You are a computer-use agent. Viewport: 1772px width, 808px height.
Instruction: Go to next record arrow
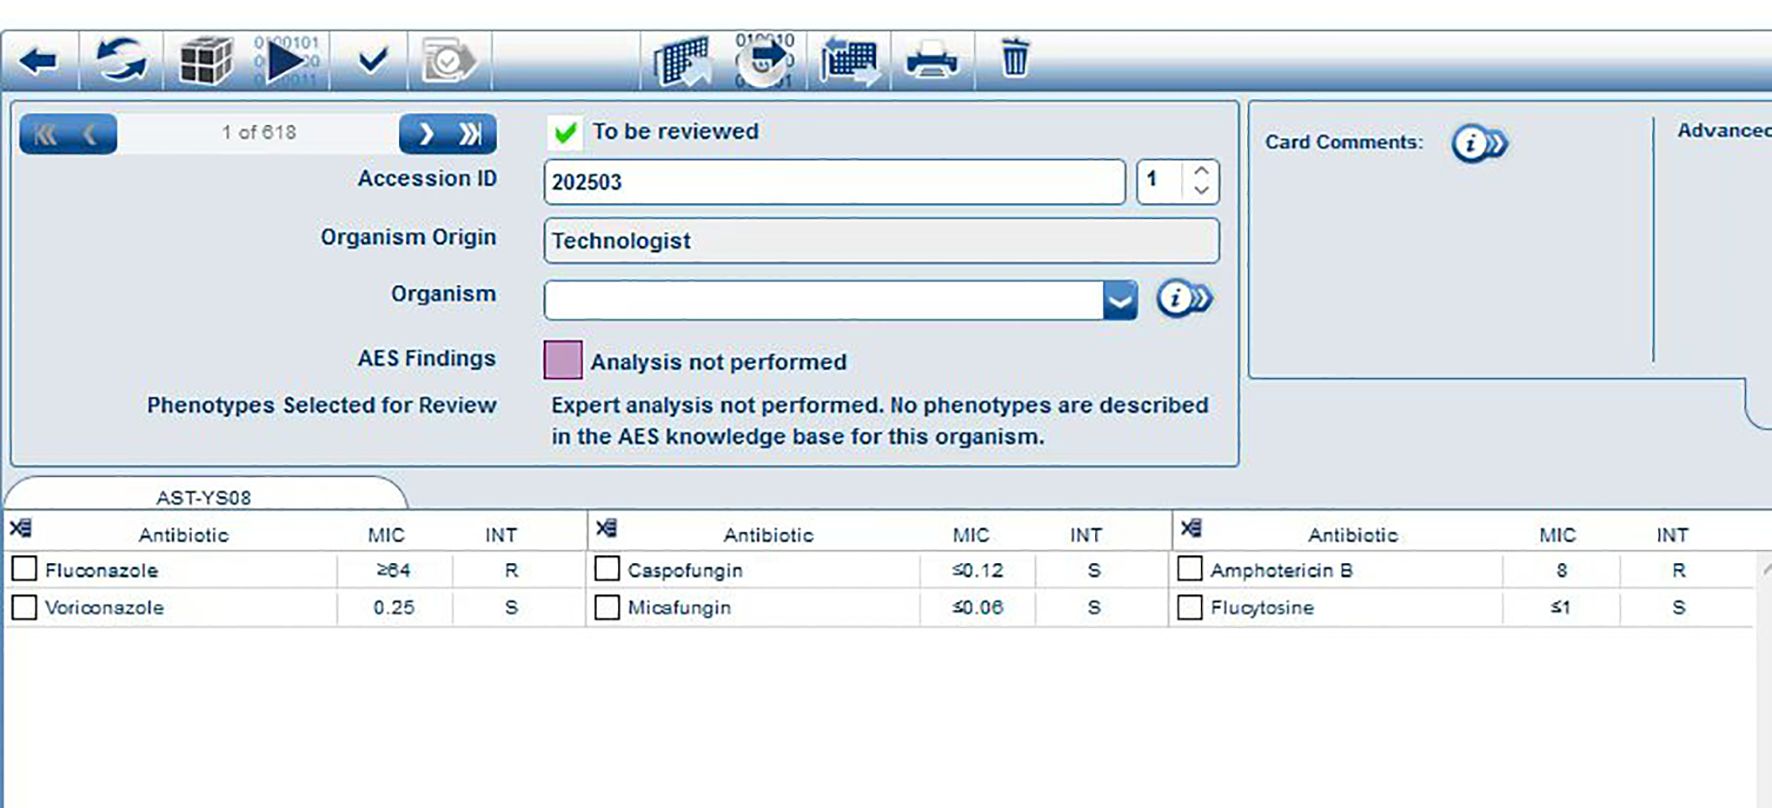(425, 134)
